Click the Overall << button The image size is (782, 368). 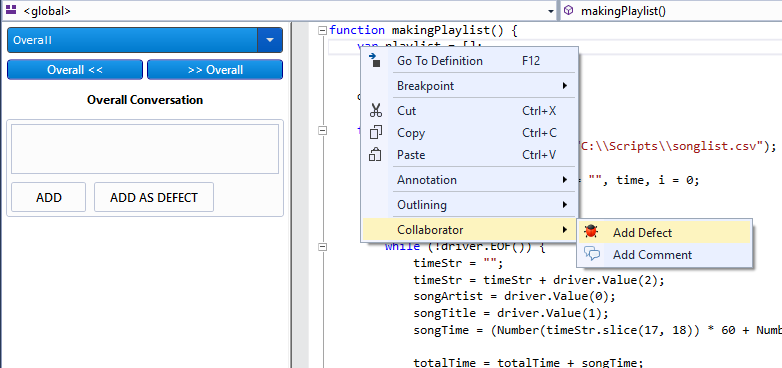(75, 70)
